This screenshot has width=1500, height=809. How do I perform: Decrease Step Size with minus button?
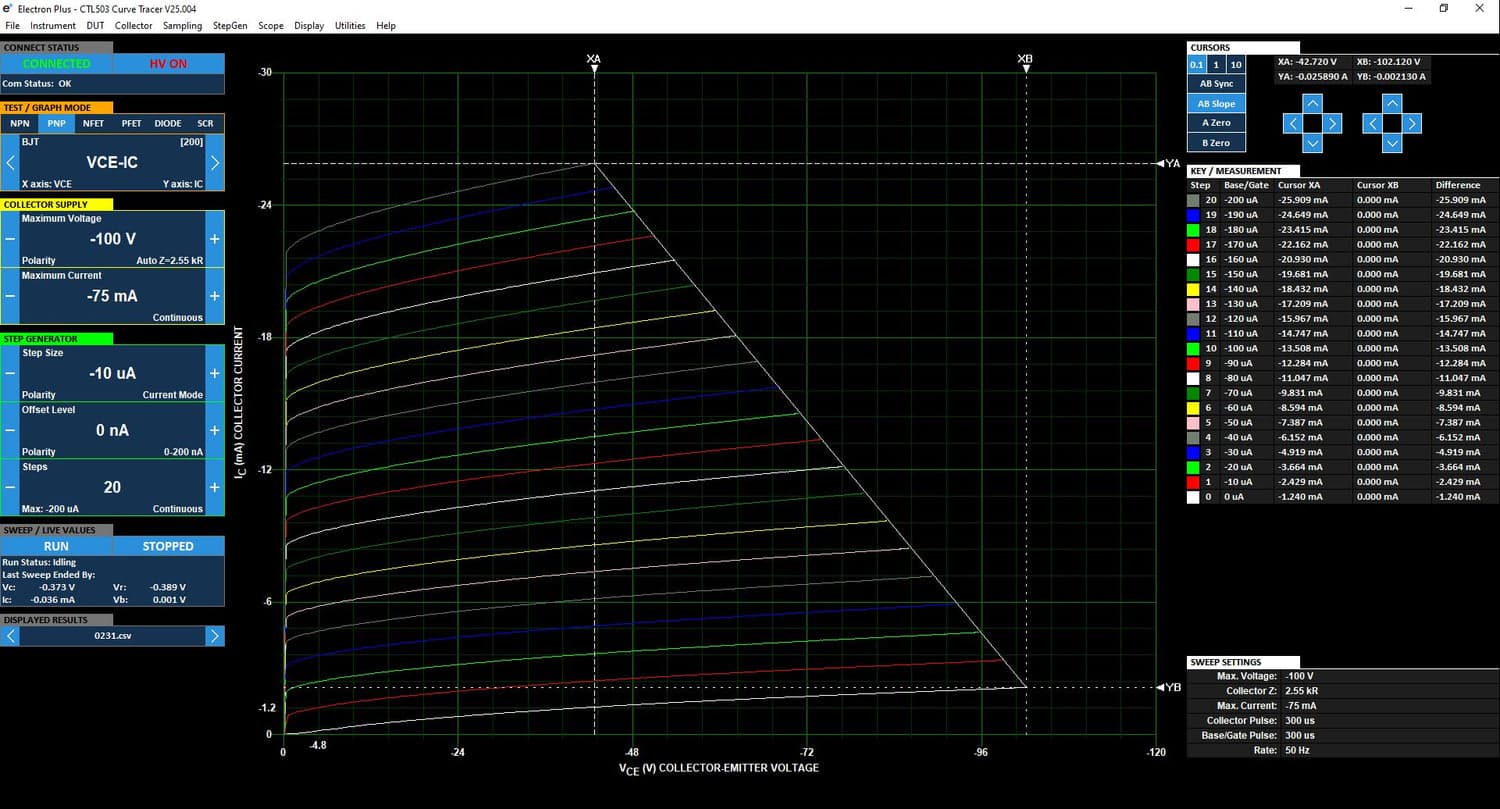click(10, 373)
